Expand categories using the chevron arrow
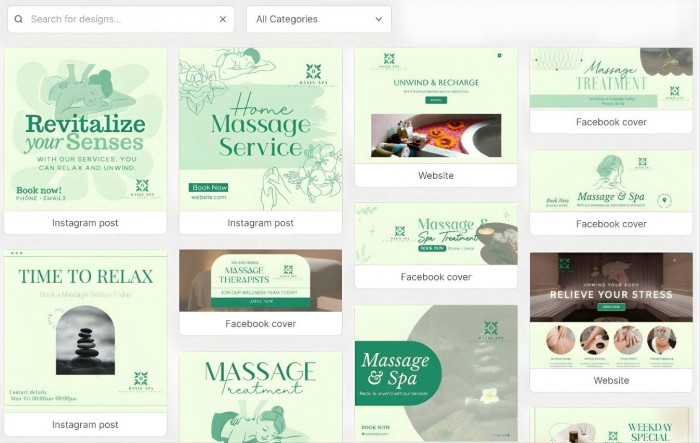 (x=379, y=19)
